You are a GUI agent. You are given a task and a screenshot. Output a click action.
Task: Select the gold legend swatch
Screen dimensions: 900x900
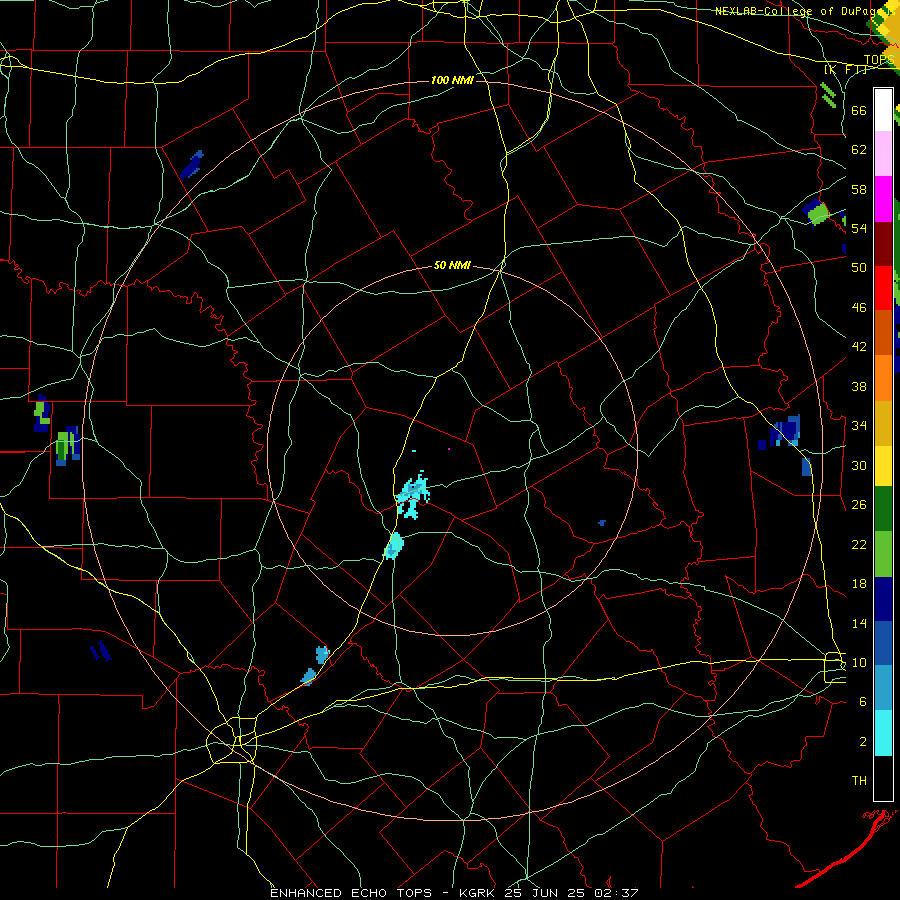(883, 422)
